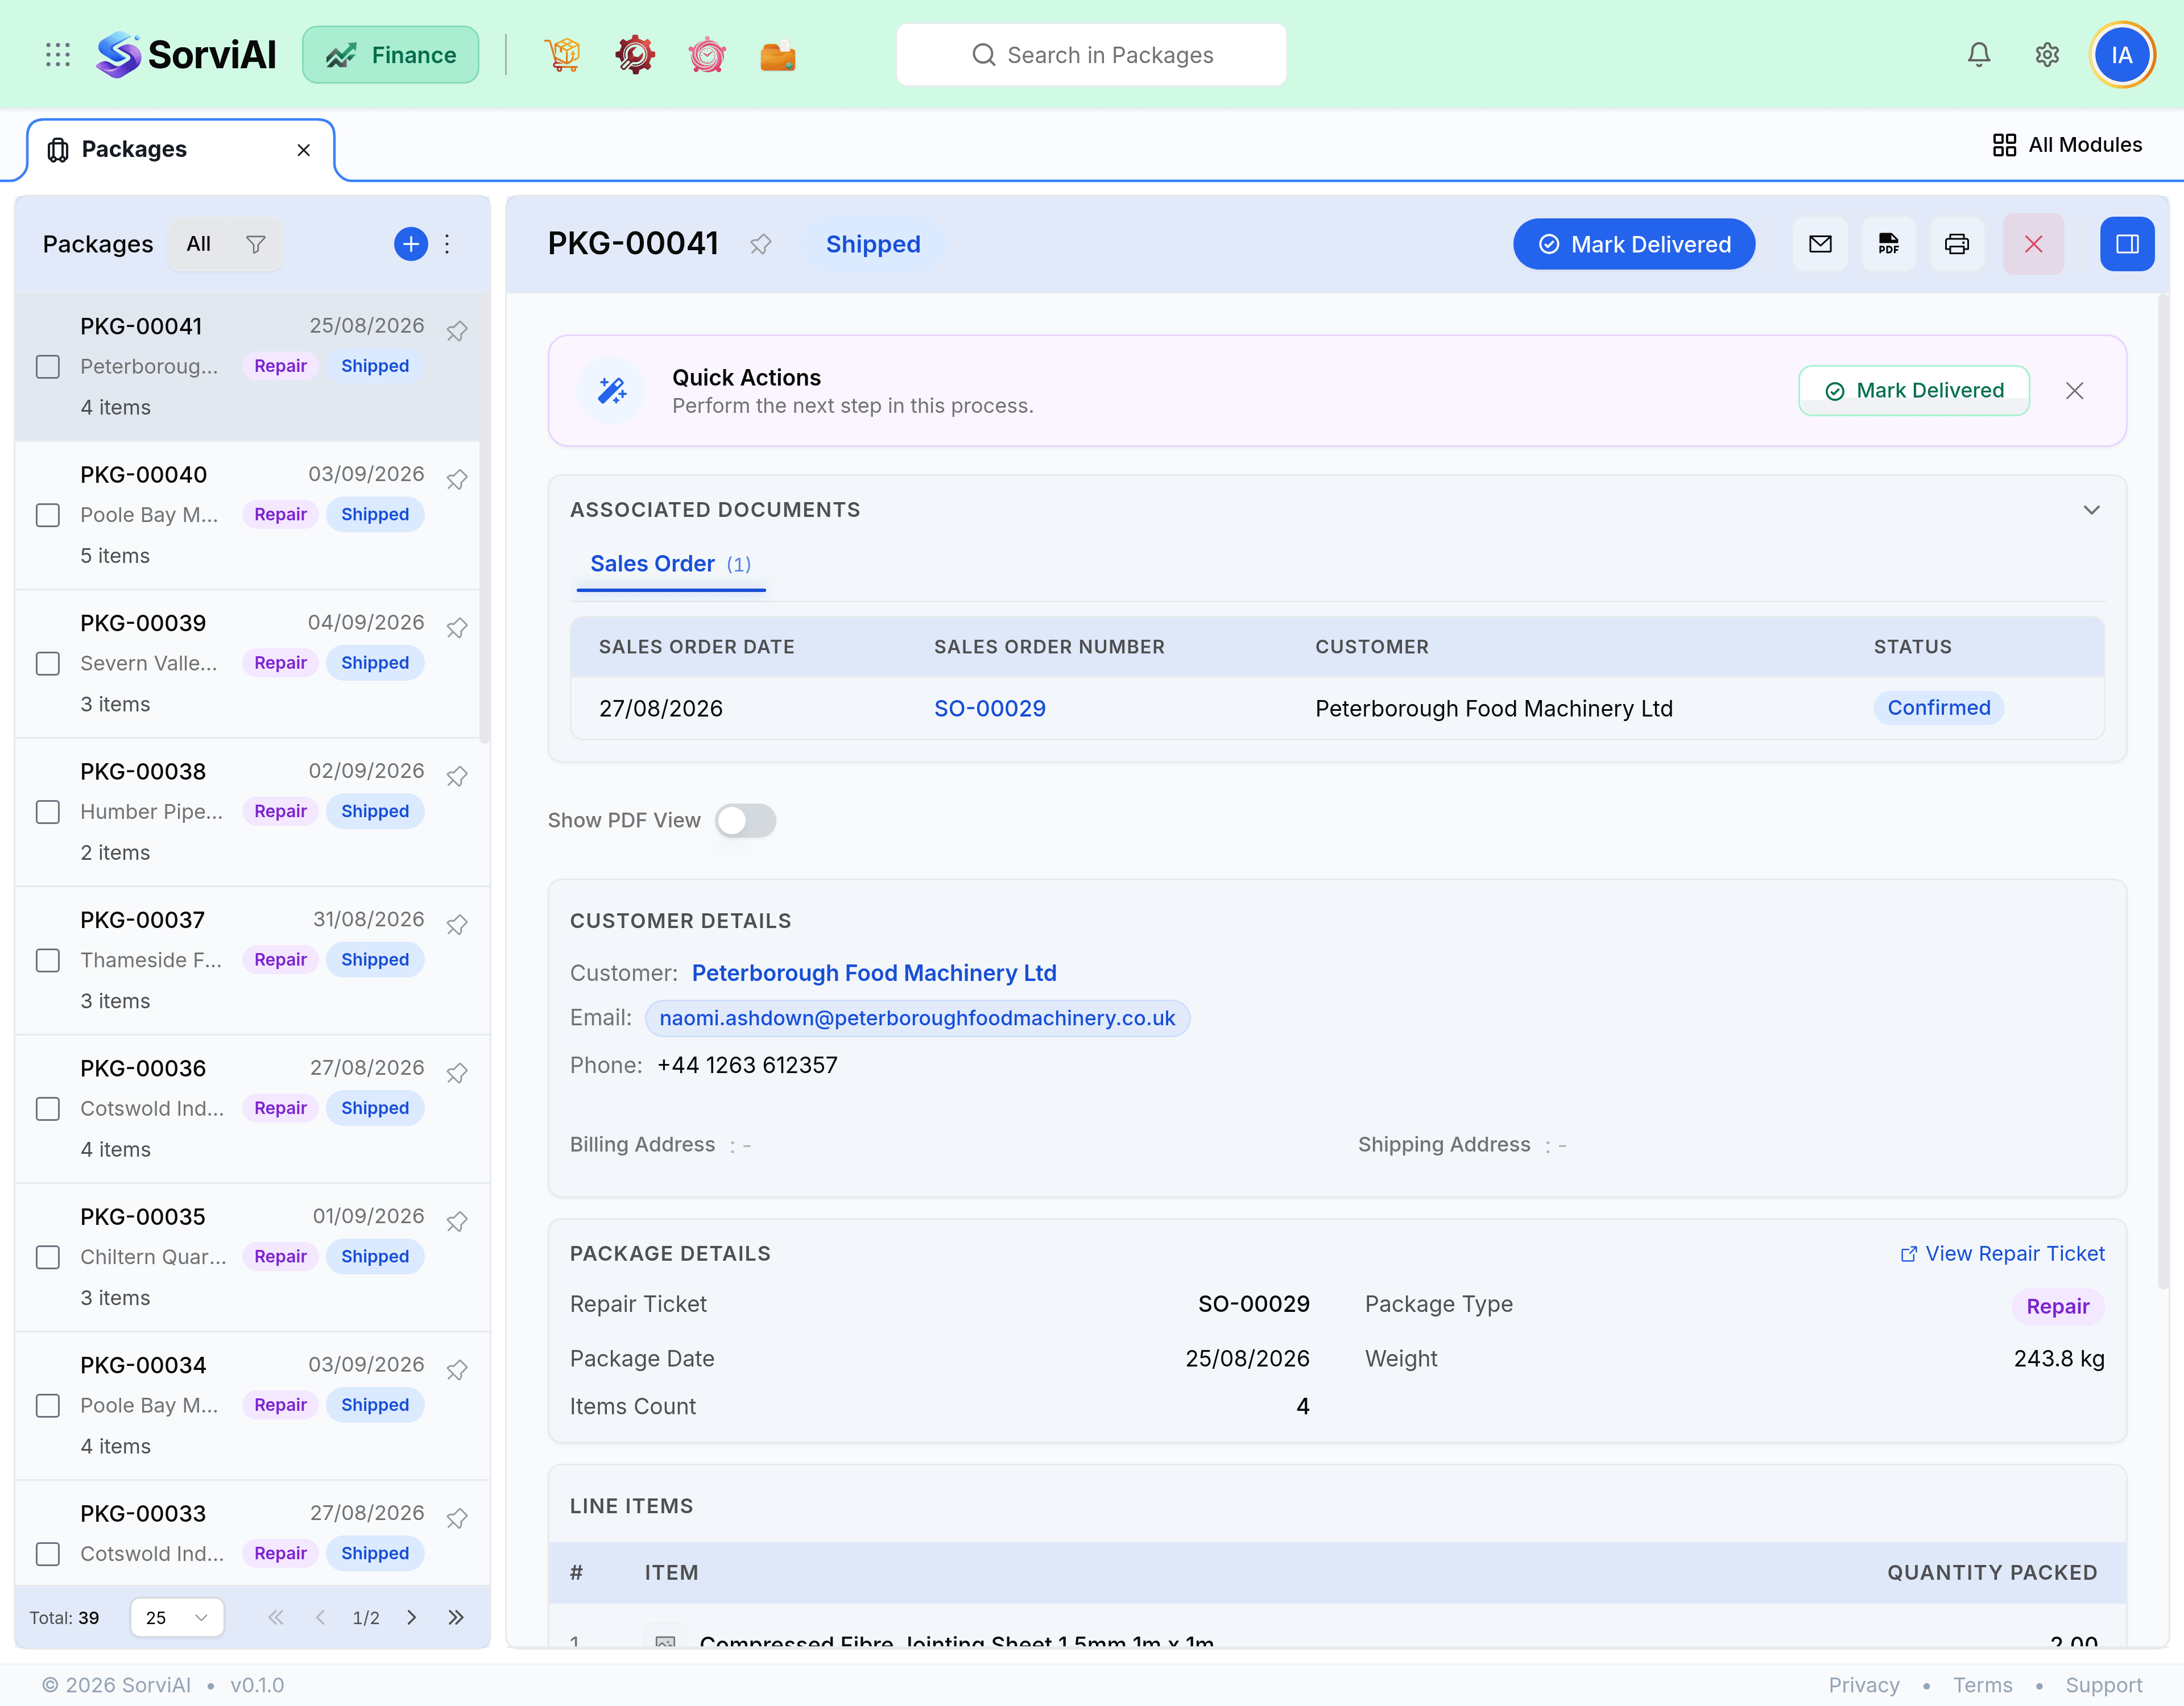Open Packages list more options menu
The width and height of the screenshot is (2184, 1706).
447,244
